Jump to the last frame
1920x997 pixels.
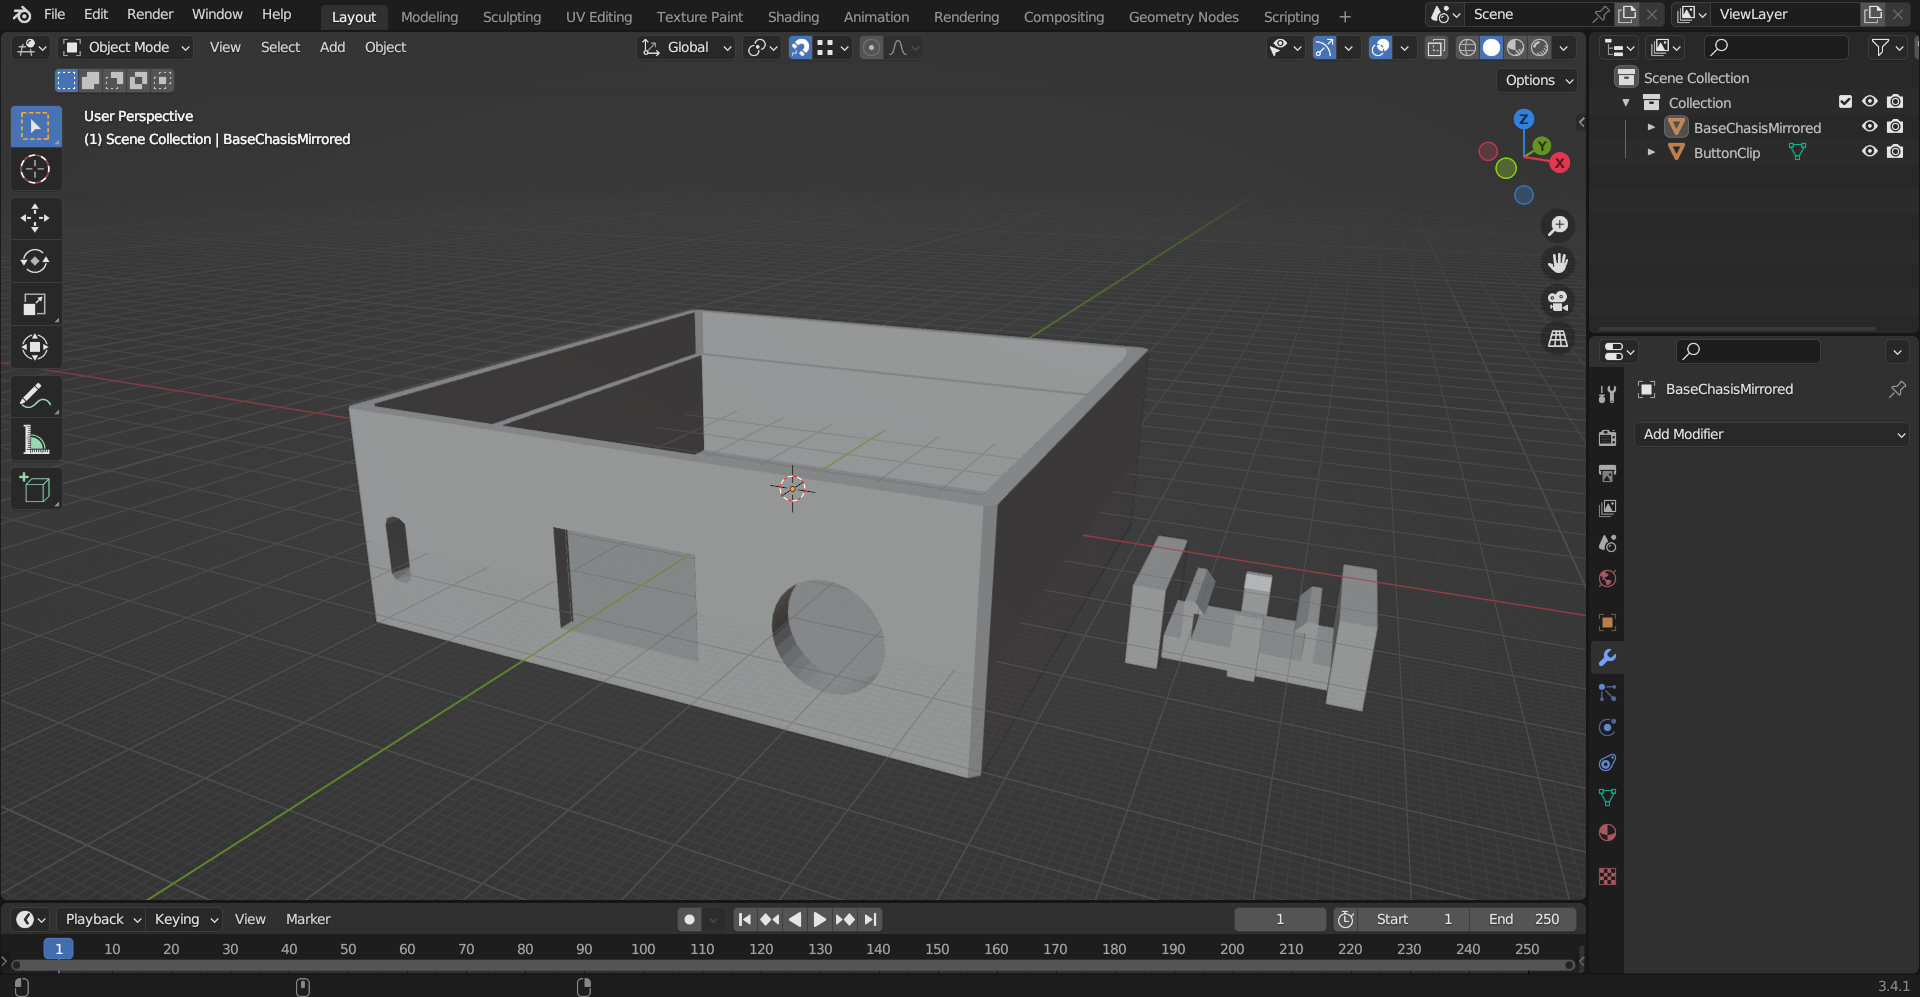click(x=870, y=919)
